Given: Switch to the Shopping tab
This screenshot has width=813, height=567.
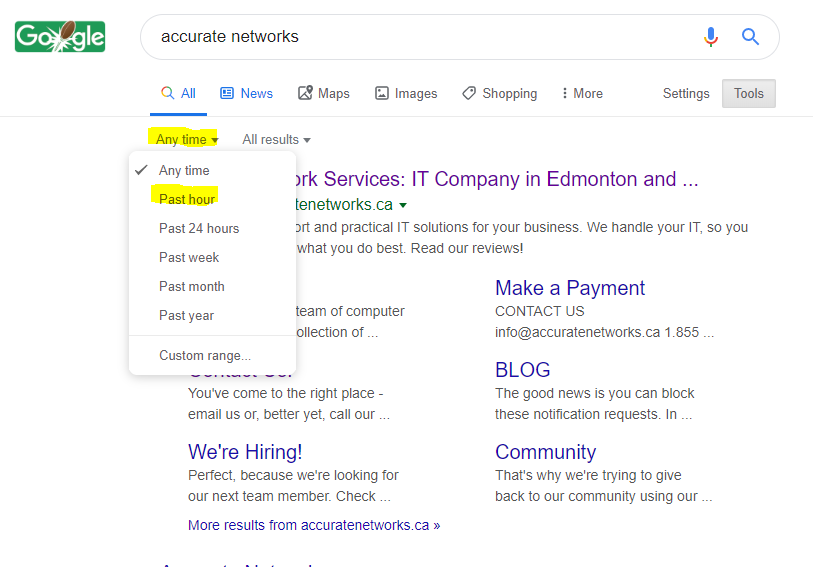Looking at the screenshot, I should (500, 93).
